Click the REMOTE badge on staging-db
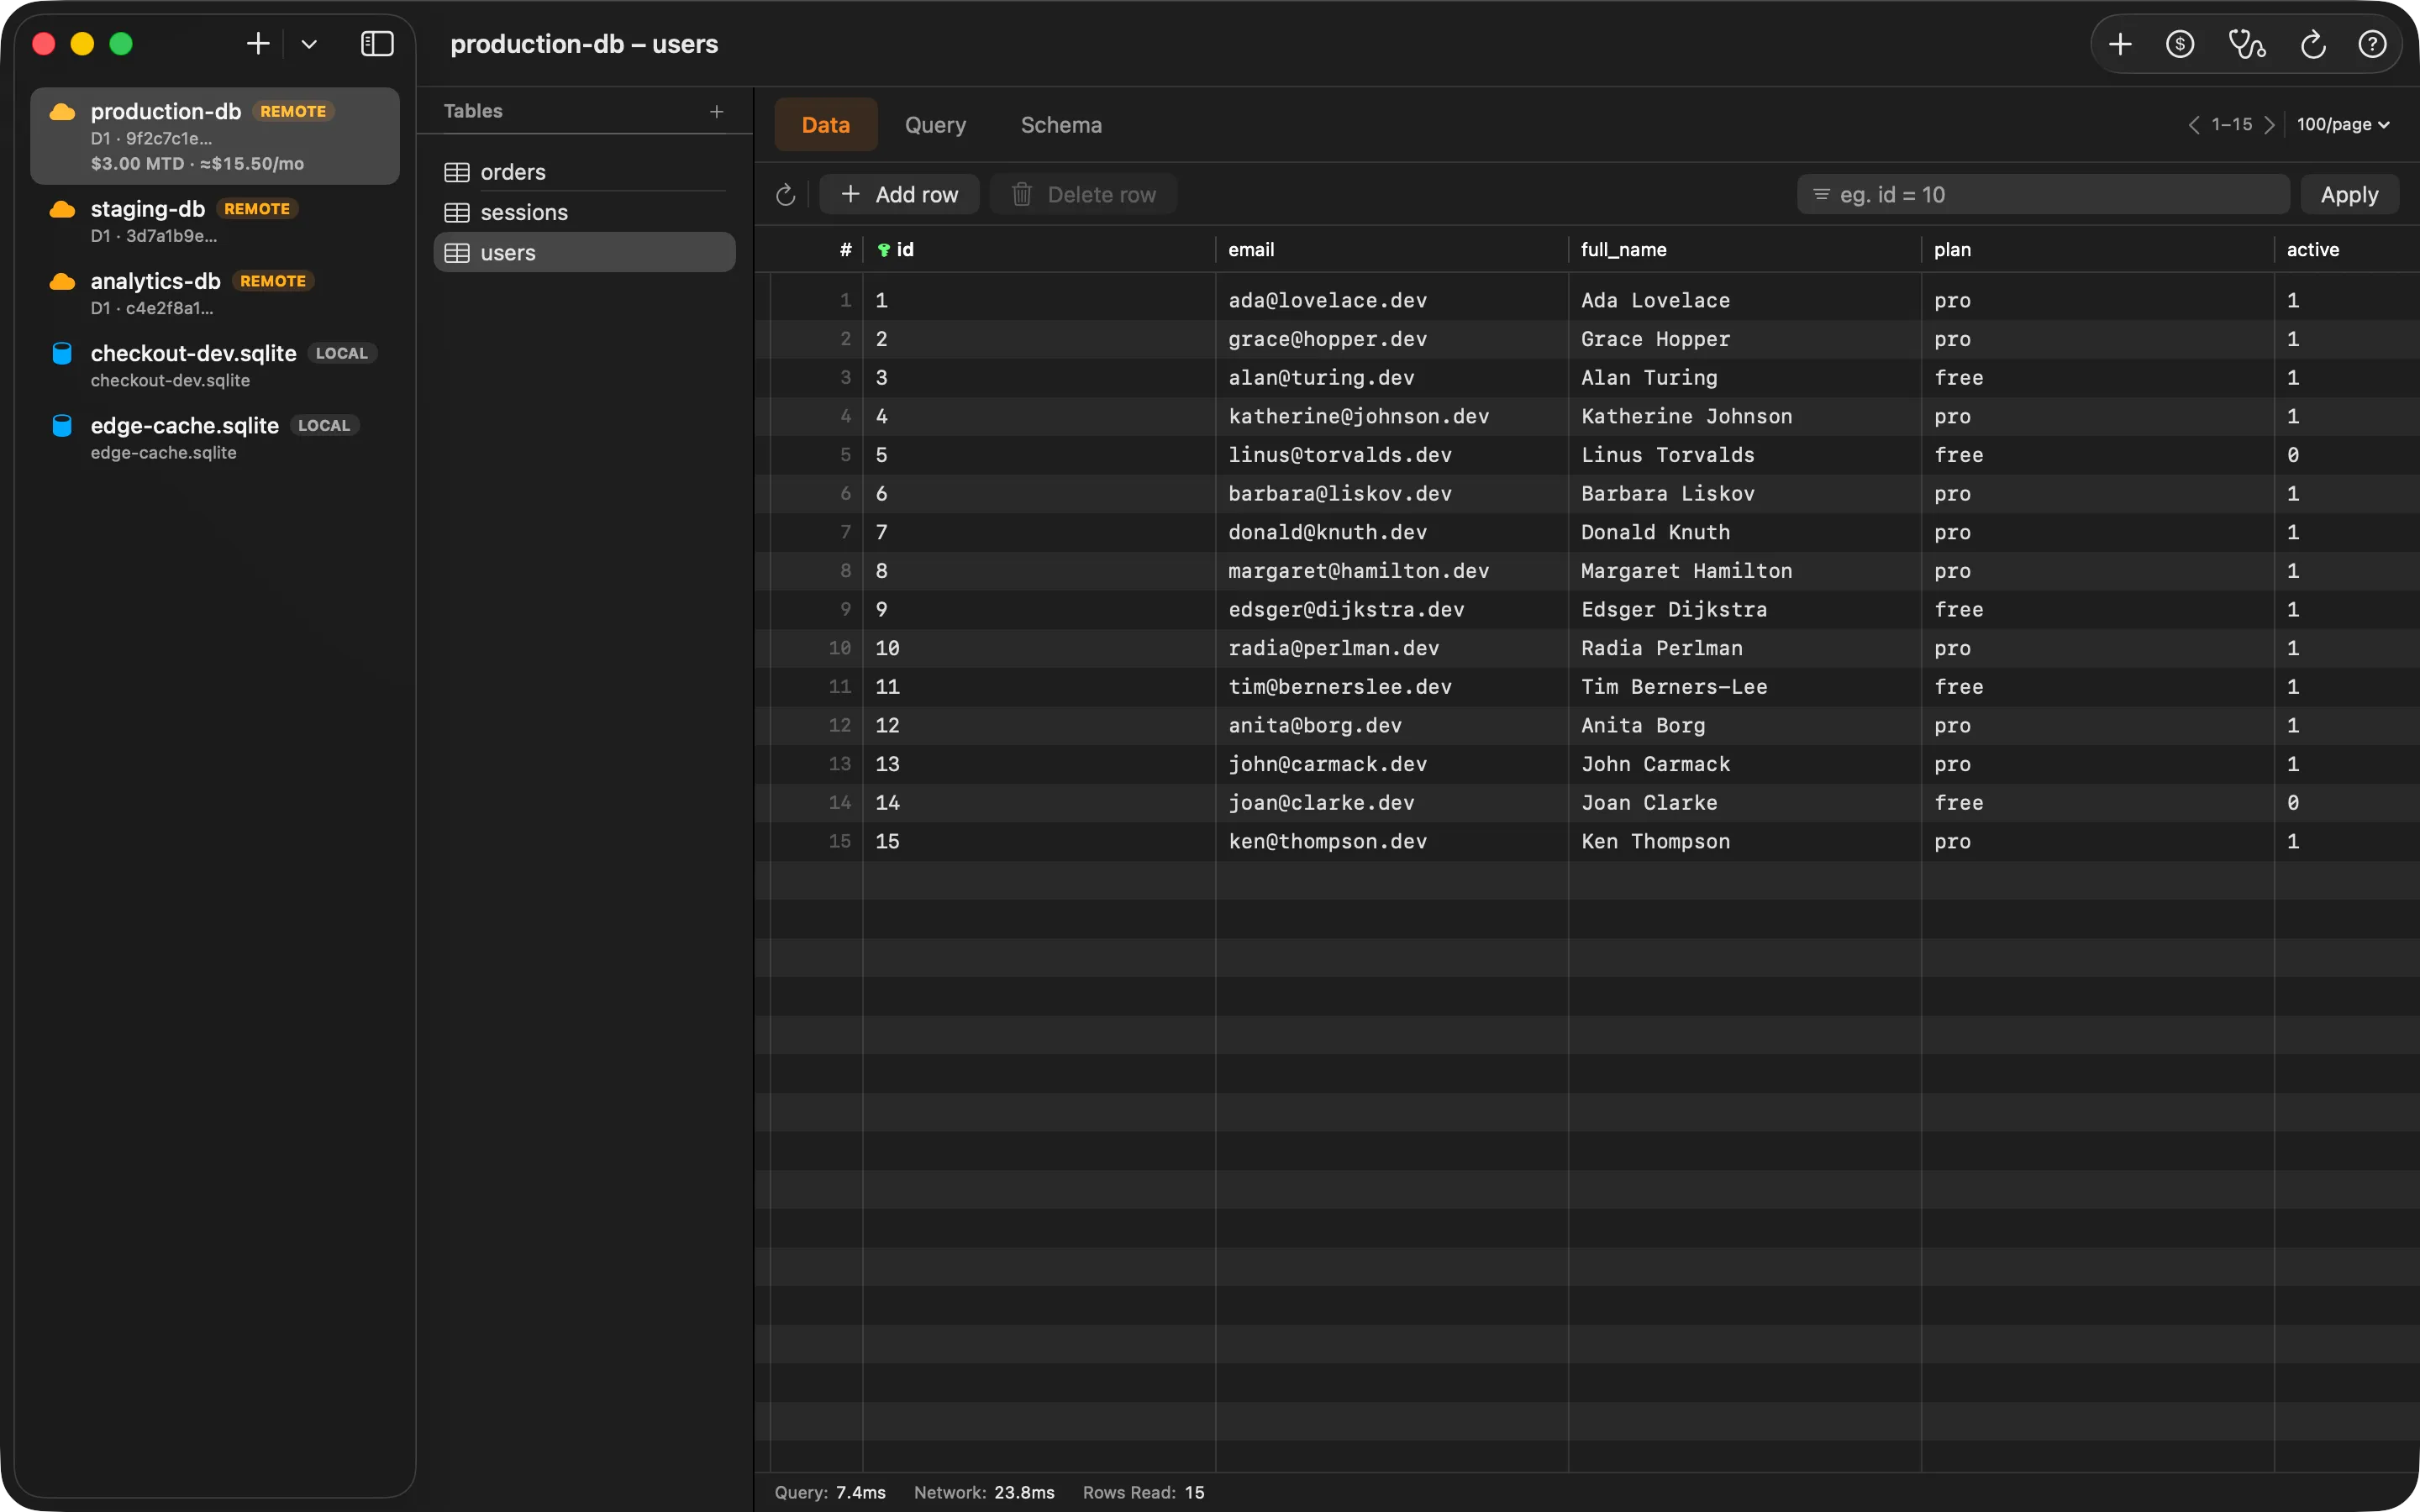2420x1512 pixels. [257, 209]
